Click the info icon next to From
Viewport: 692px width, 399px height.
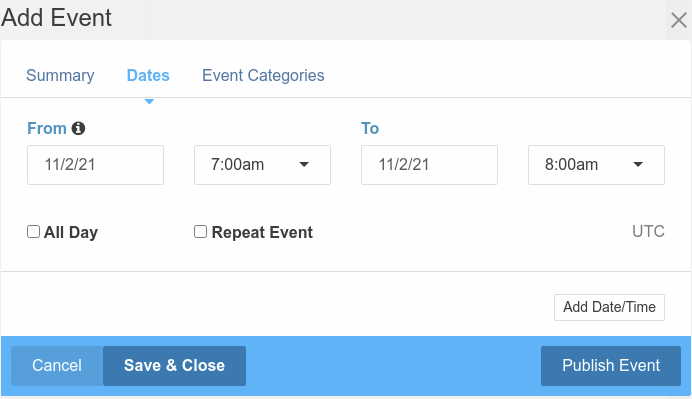78,128
